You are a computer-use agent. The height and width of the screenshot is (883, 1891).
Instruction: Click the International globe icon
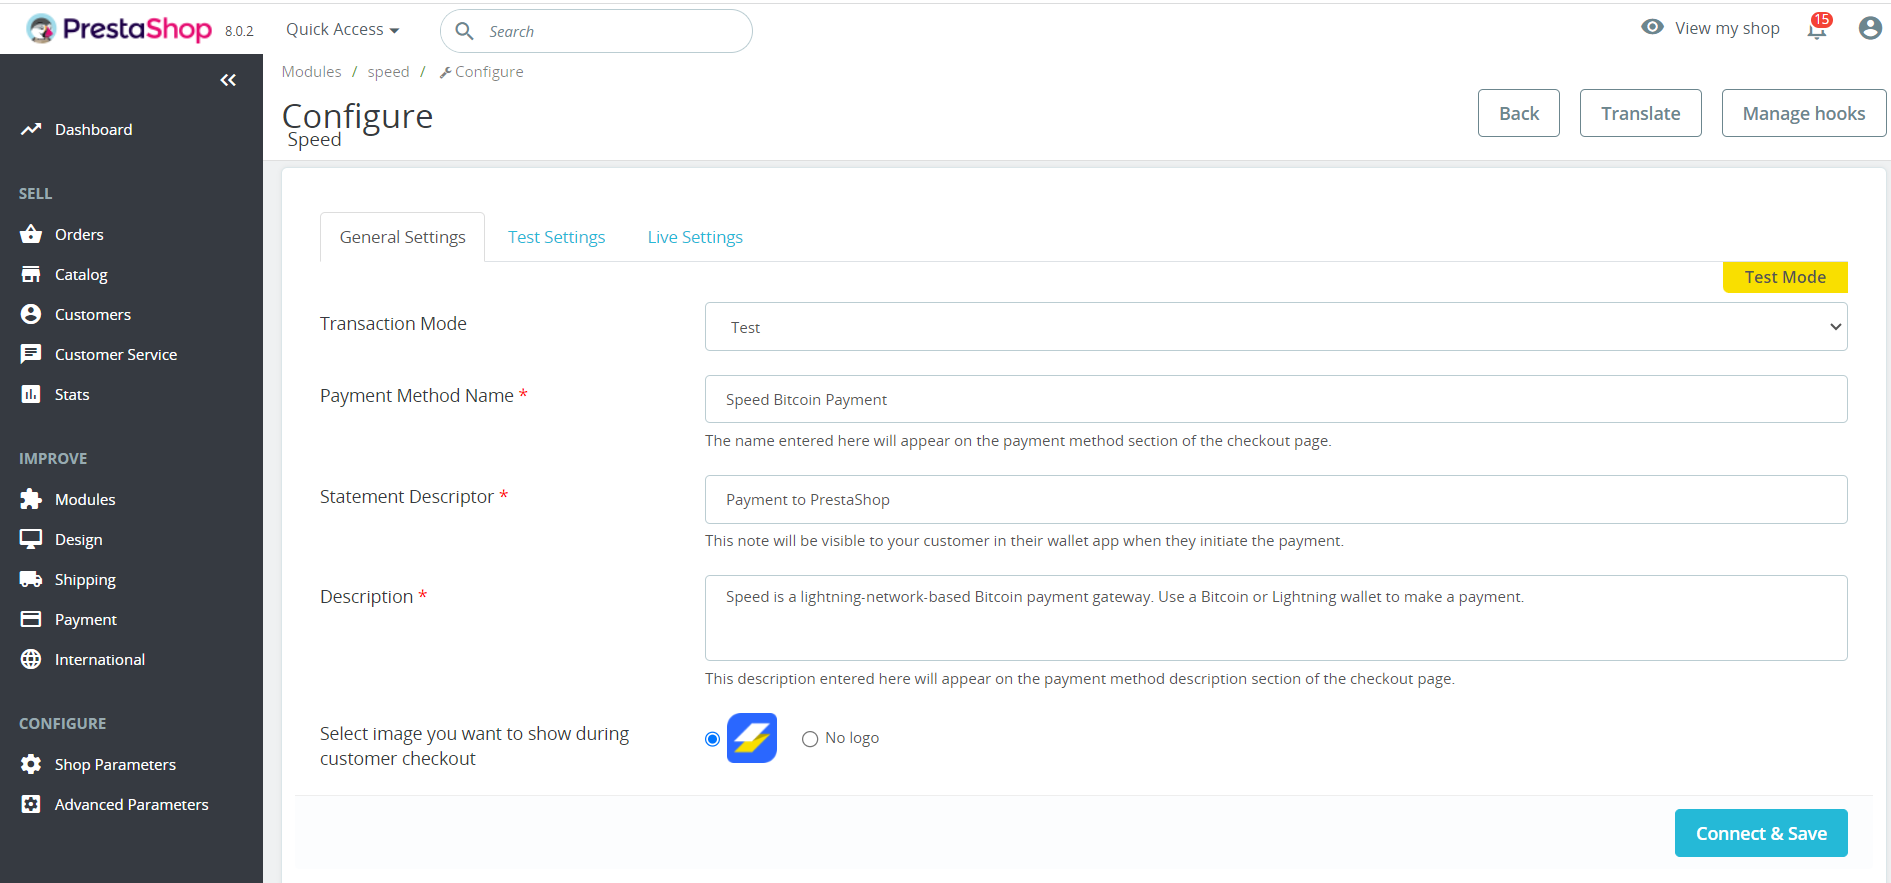(31, 659)
